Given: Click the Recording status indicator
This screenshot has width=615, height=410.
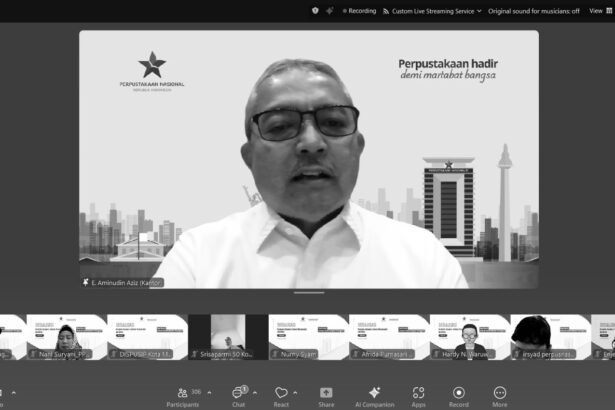Looking at the screenshot, I should pyautogui.click(x=359, y=10).
